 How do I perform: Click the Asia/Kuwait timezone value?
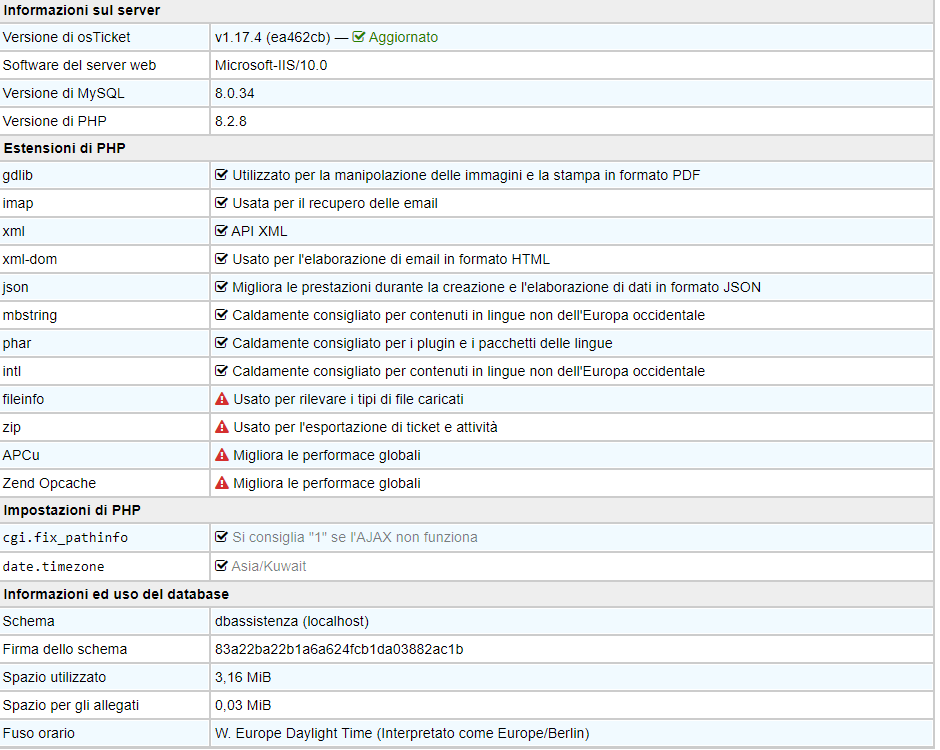point(269,566)
